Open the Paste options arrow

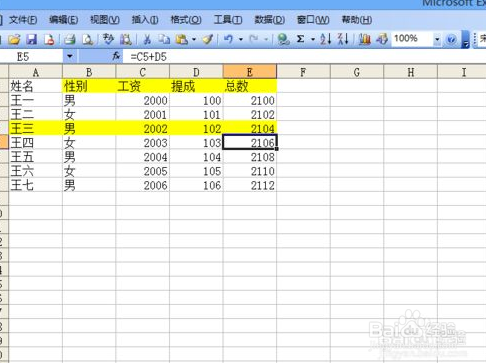[194, 40]
